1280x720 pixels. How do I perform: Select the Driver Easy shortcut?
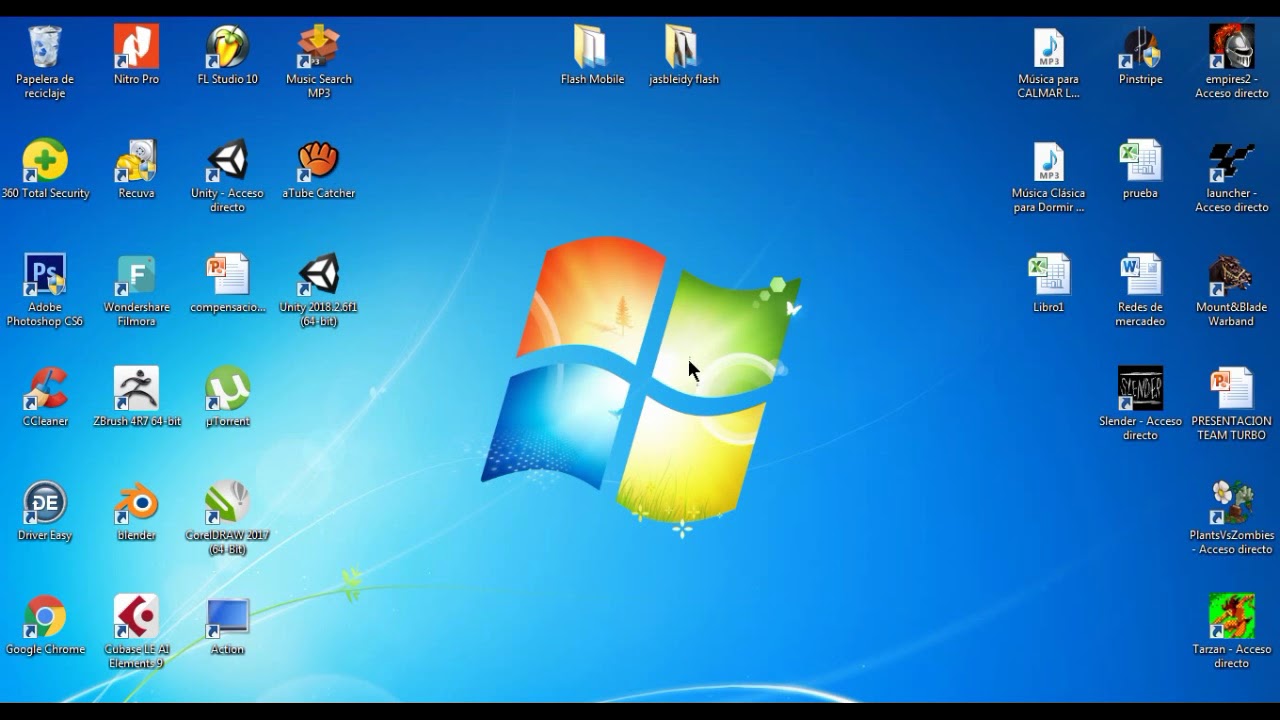tap(45, 503)
